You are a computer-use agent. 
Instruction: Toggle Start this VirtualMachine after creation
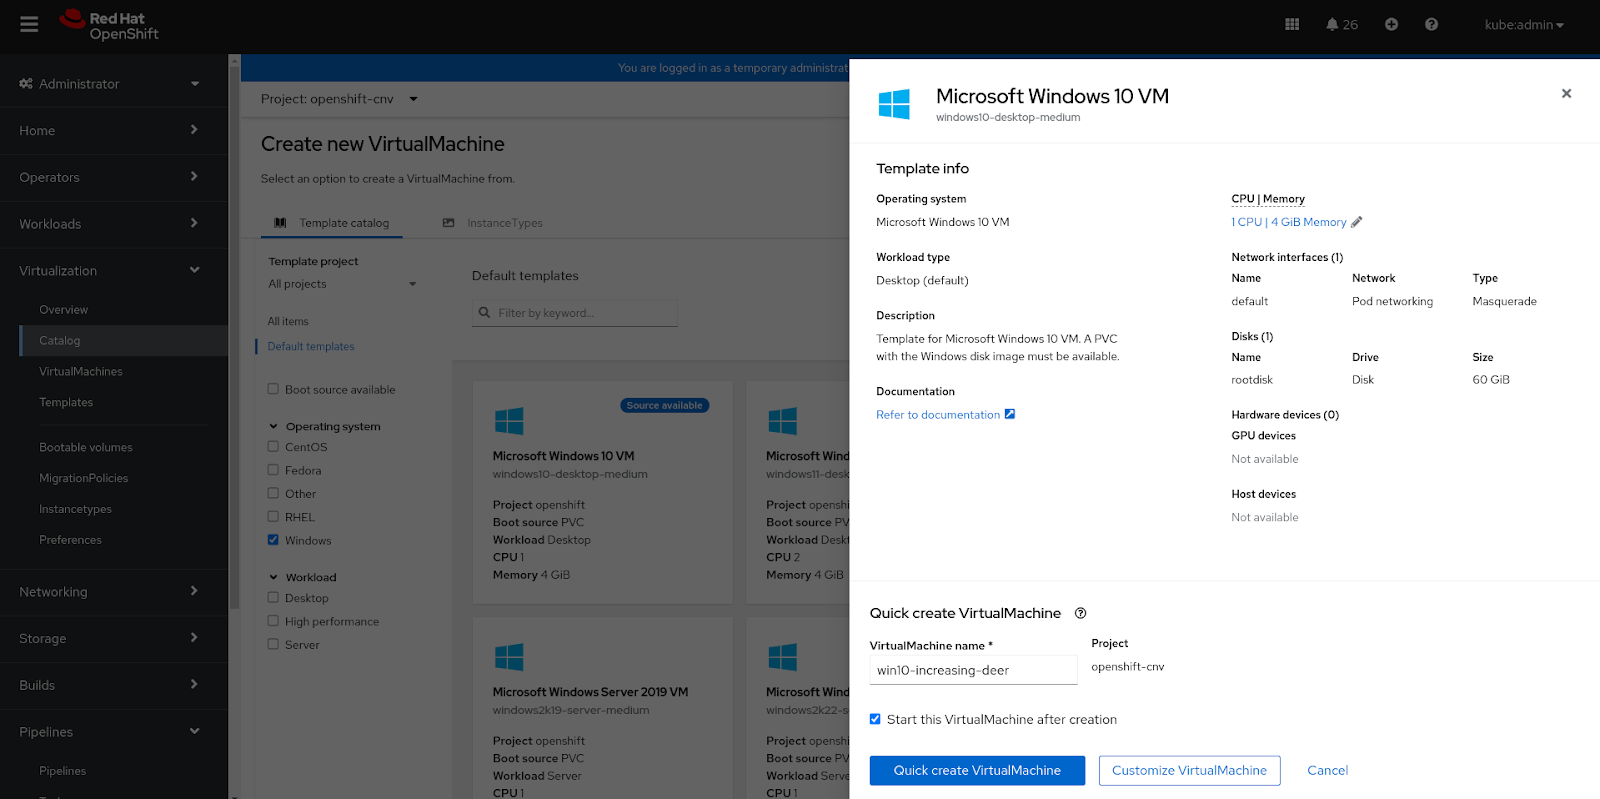[x=875, y=719]
